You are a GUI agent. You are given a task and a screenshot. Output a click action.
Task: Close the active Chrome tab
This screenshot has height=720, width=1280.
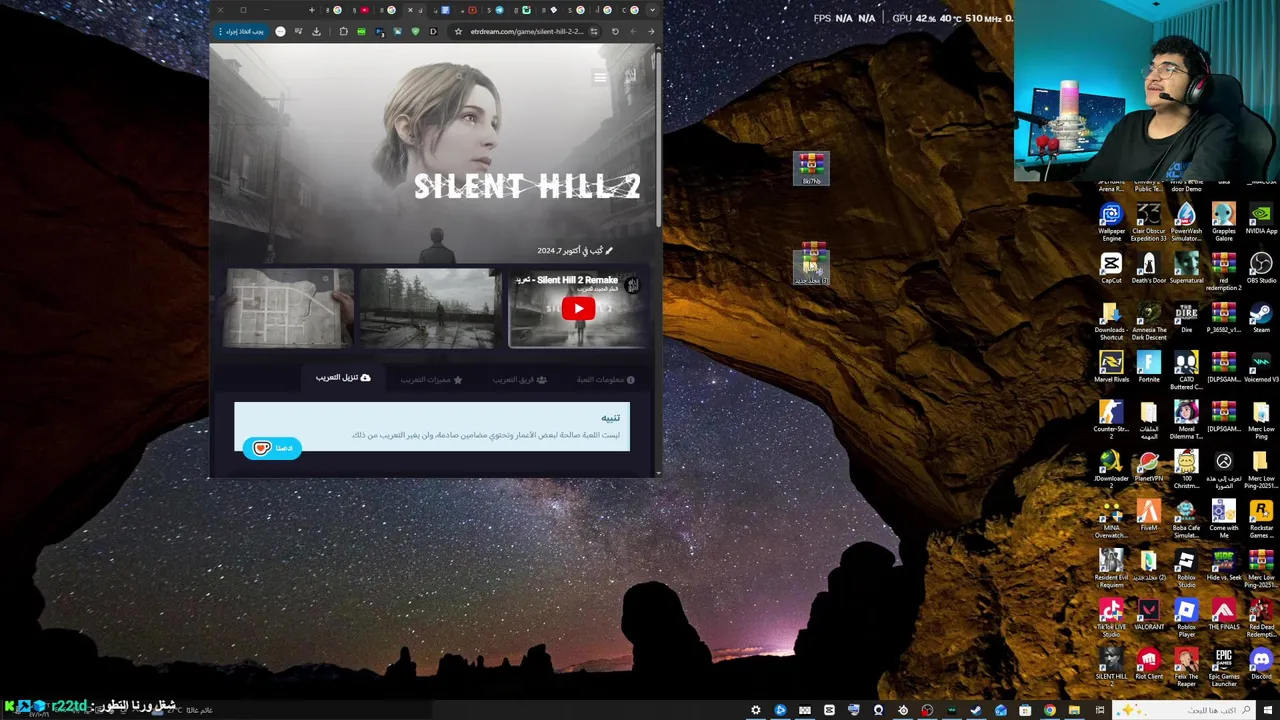(x=409, y=10)
